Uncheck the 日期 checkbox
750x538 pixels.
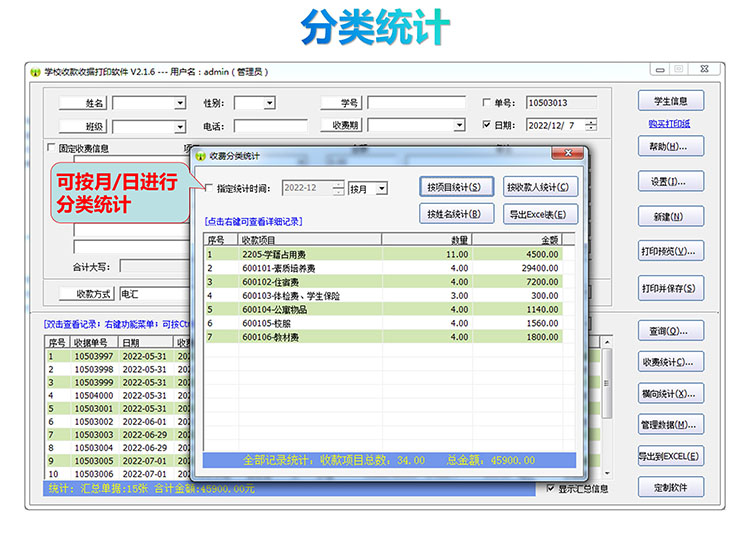point(486,125)
